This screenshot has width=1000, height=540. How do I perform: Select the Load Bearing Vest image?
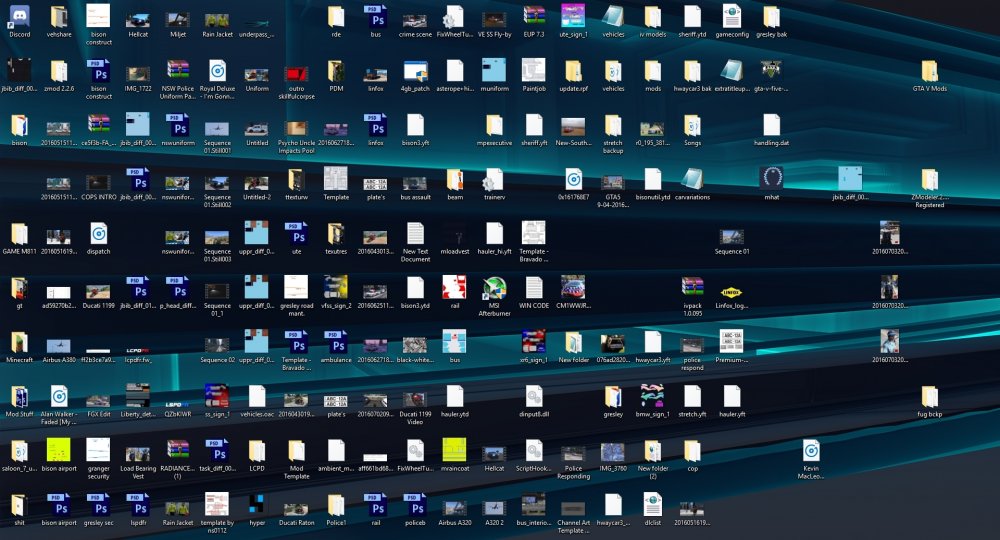[138, 452]
